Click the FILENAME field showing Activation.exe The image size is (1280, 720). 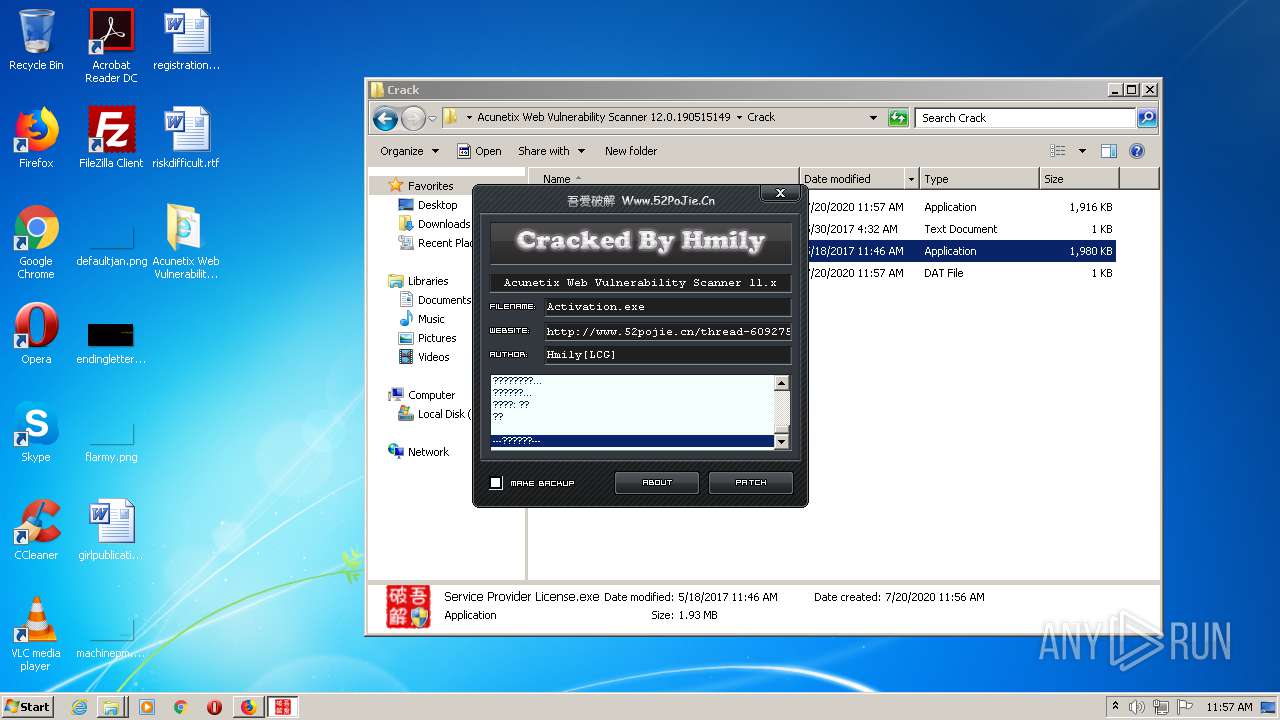pos(668,307)
